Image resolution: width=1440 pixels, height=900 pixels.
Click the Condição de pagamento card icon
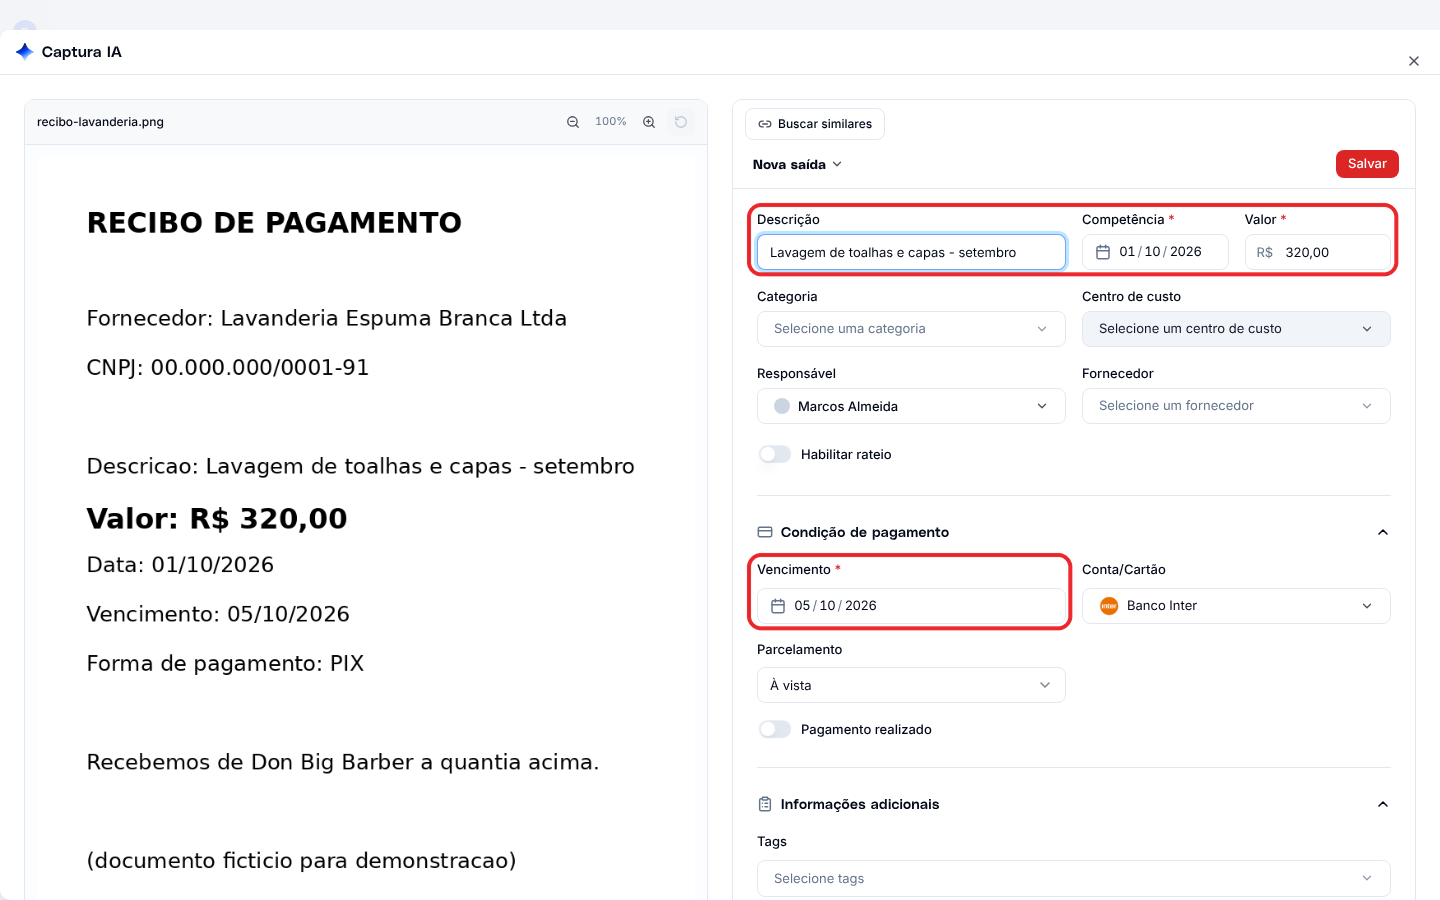pos(765,532)
